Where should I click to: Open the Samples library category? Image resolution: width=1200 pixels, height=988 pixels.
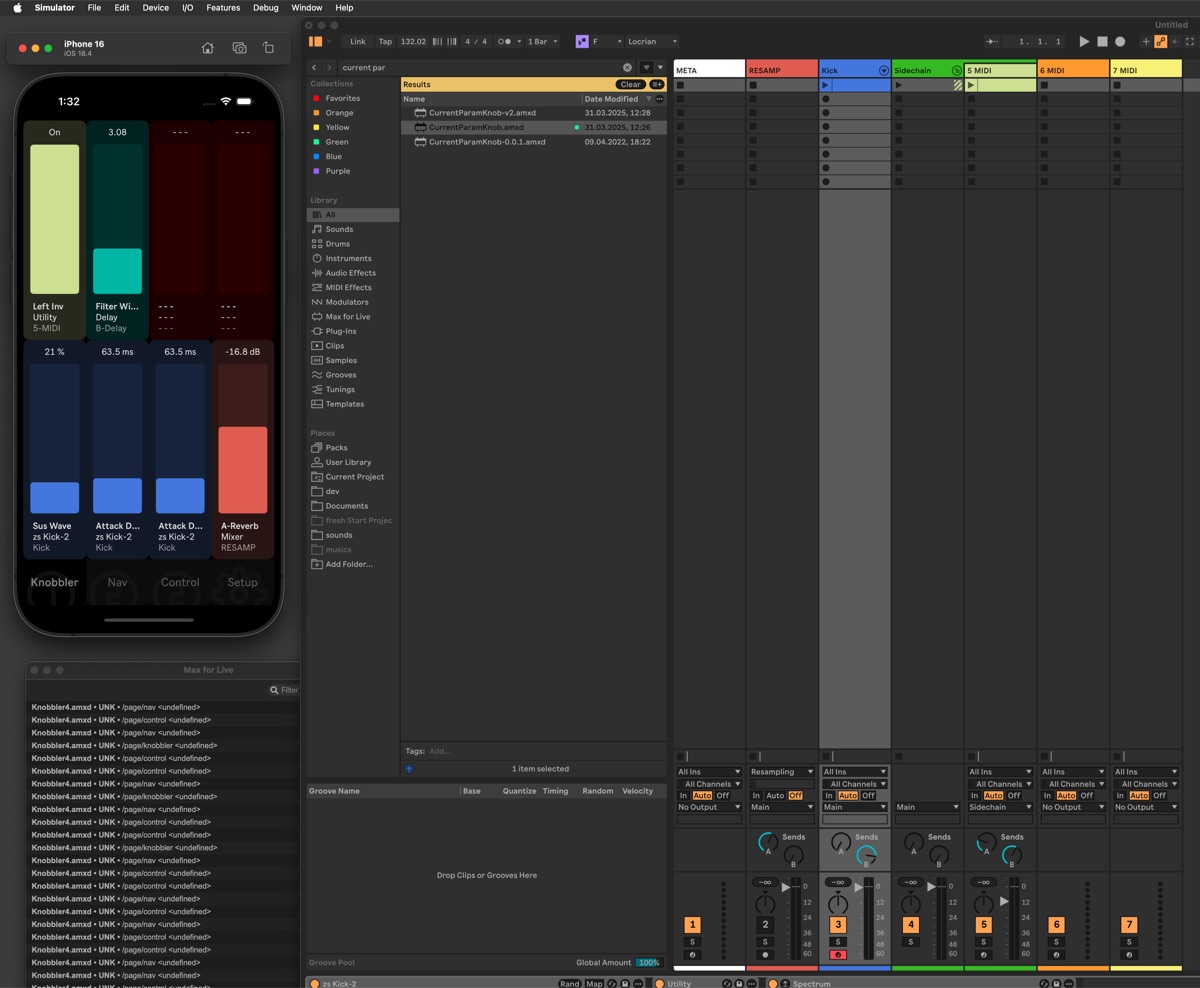coord(341,360)
